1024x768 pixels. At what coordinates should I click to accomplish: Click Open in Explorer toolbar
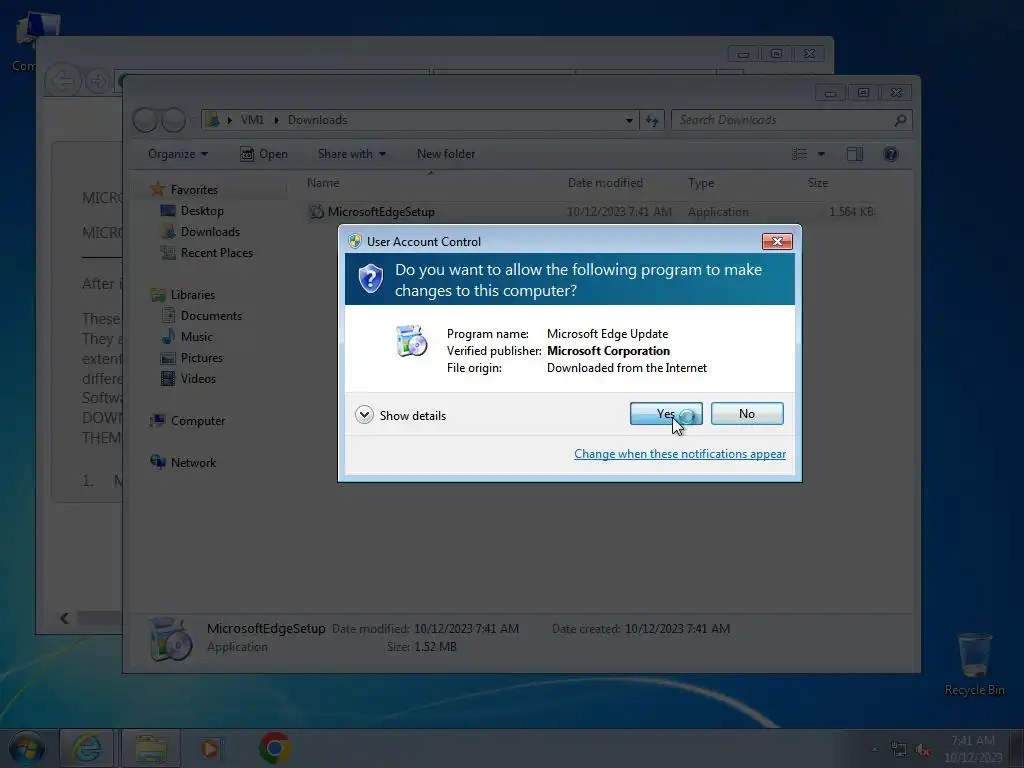tap(264, 154)
